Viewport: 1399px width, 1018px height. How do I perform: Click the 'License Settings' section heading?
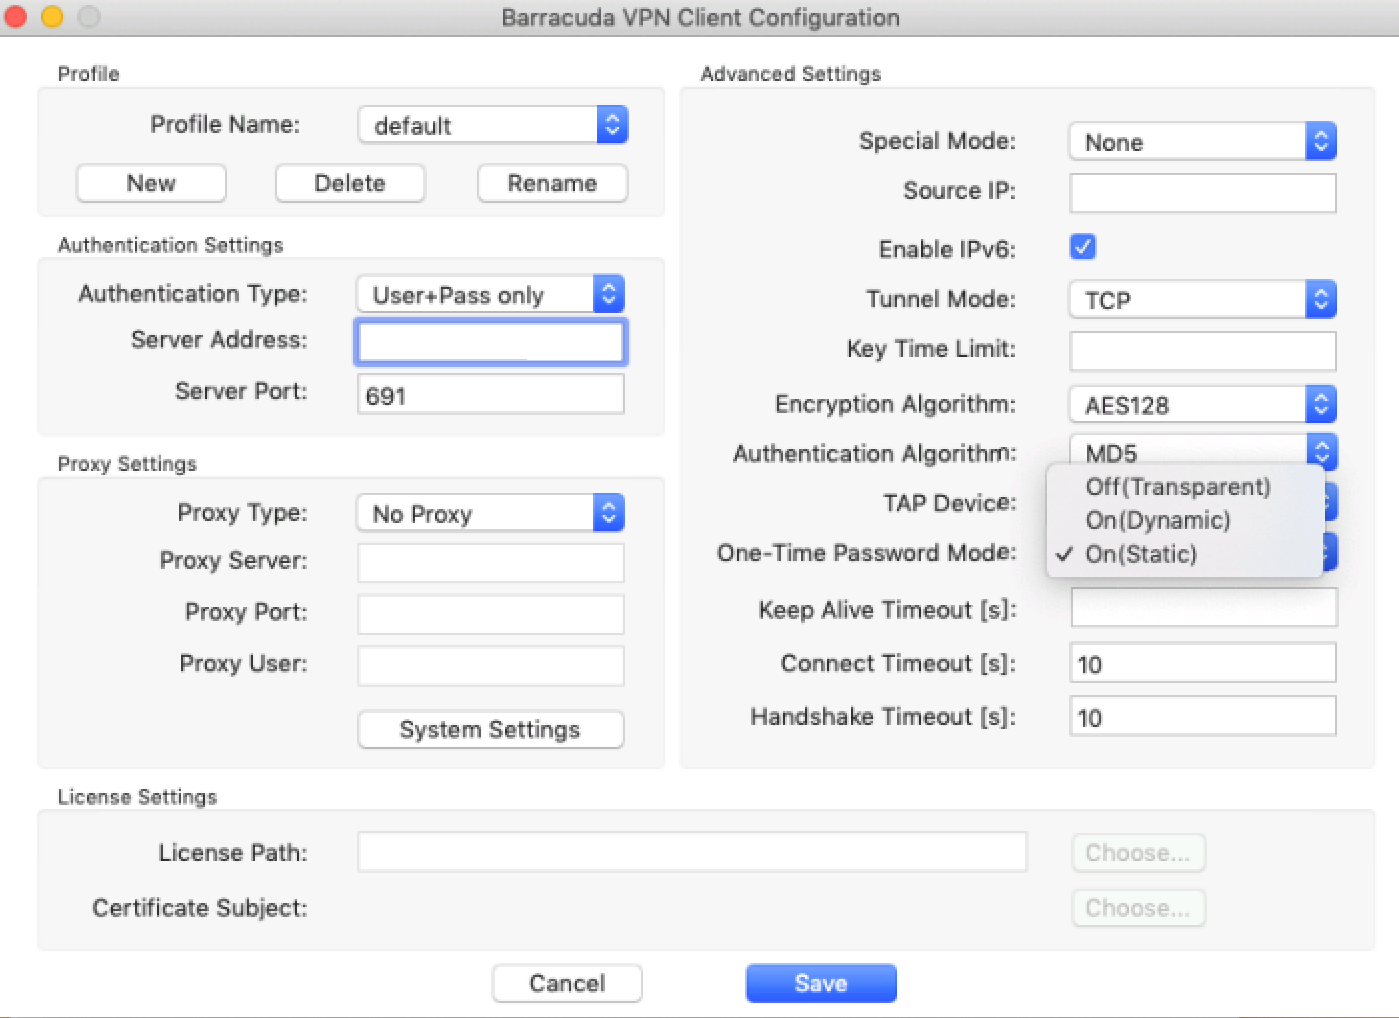tap(137, 797)
